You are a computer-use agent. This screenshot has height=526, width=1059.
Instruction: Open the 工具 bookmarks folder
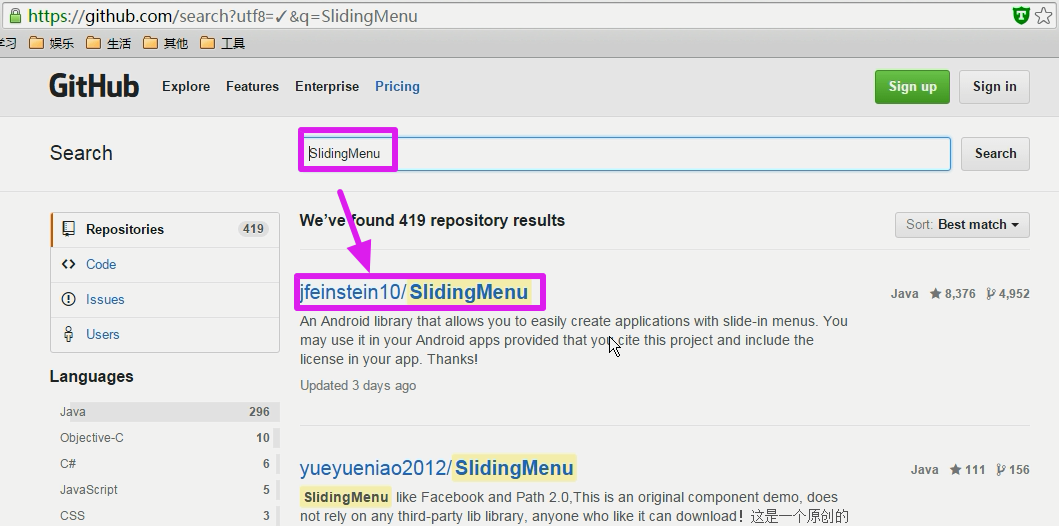coord(223,43)
